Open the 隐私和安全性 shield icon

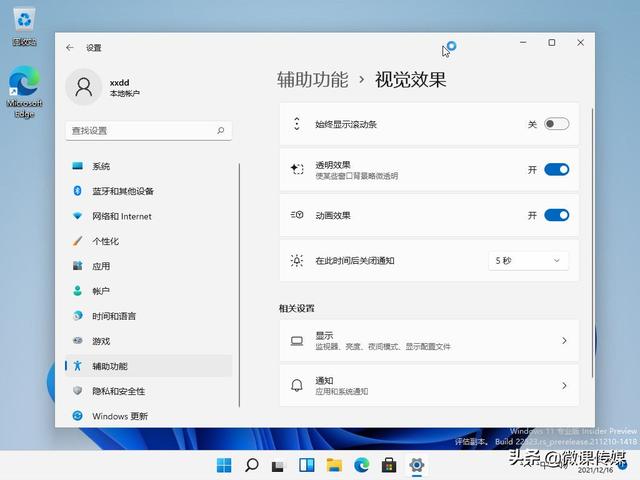click(x=78, y=391)
